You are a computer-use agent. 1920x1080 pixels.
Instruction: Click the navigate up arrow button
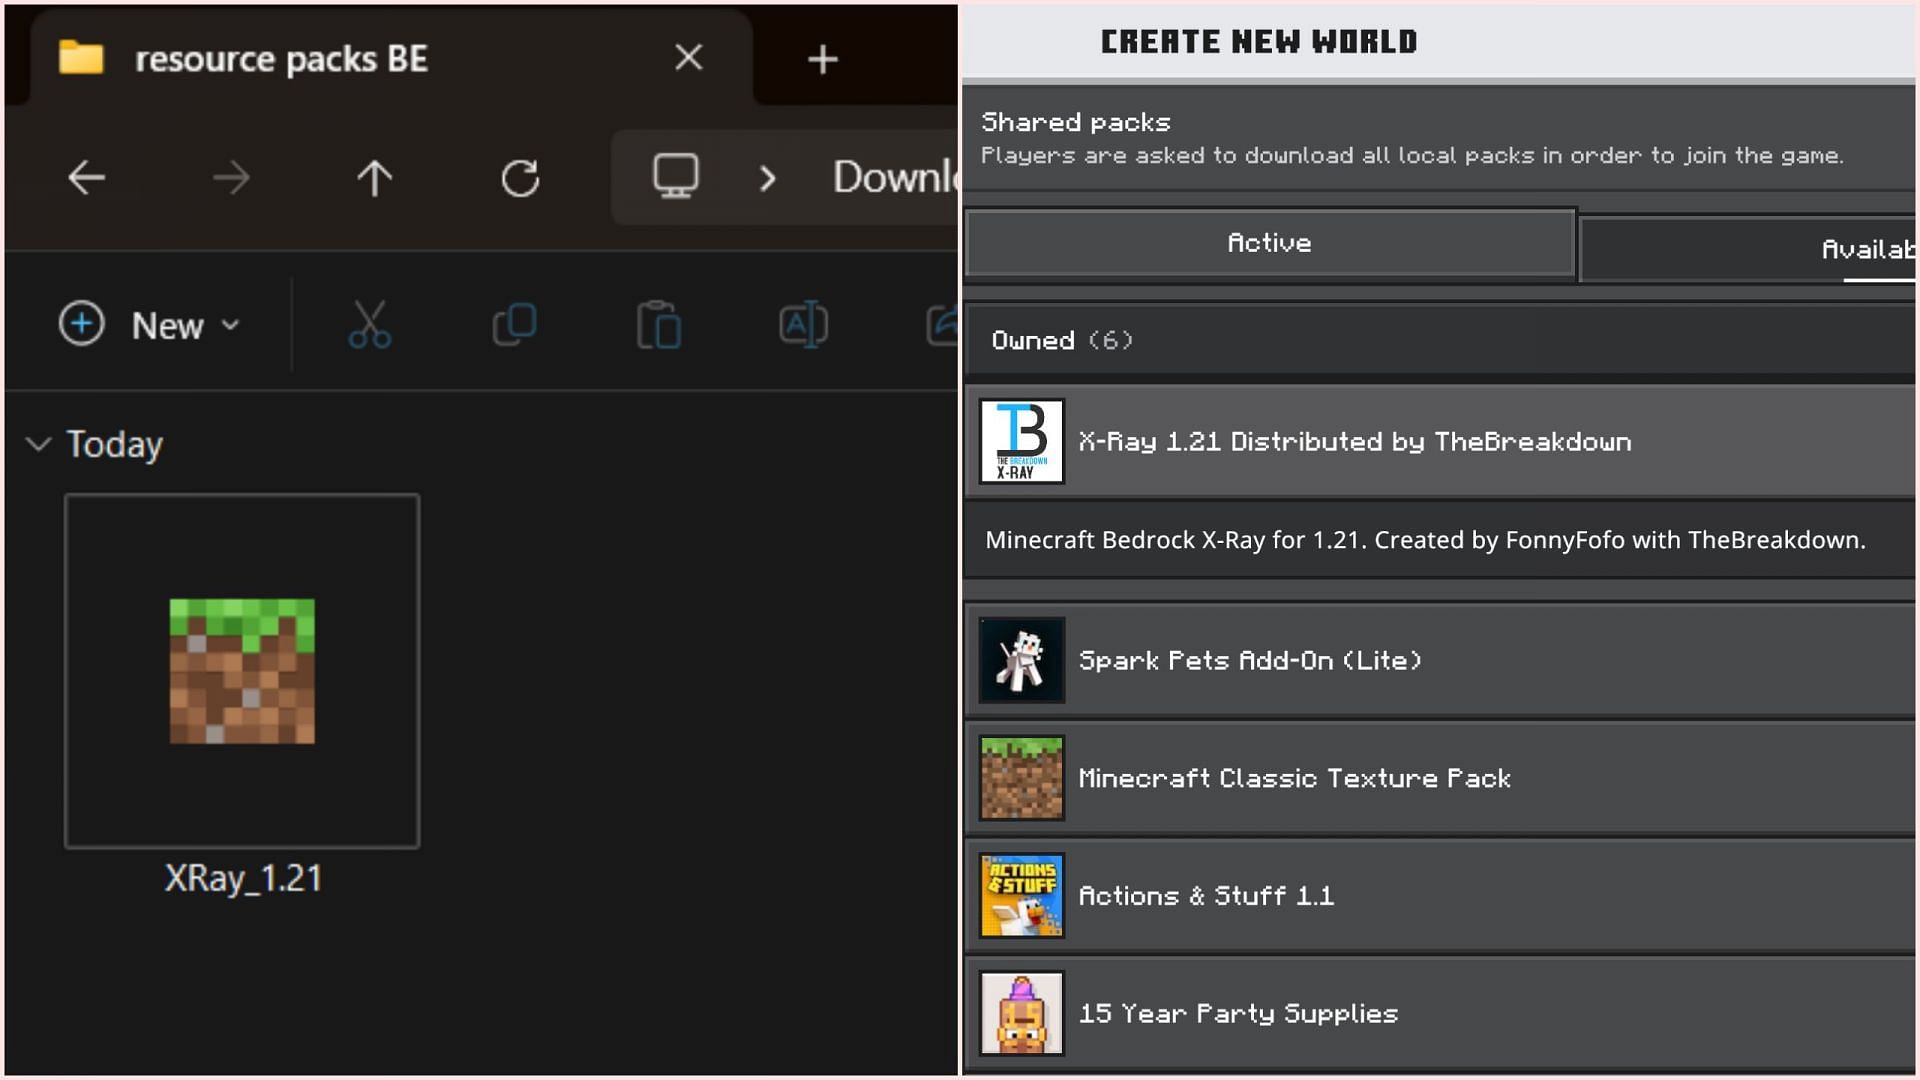tap(376, 177)
